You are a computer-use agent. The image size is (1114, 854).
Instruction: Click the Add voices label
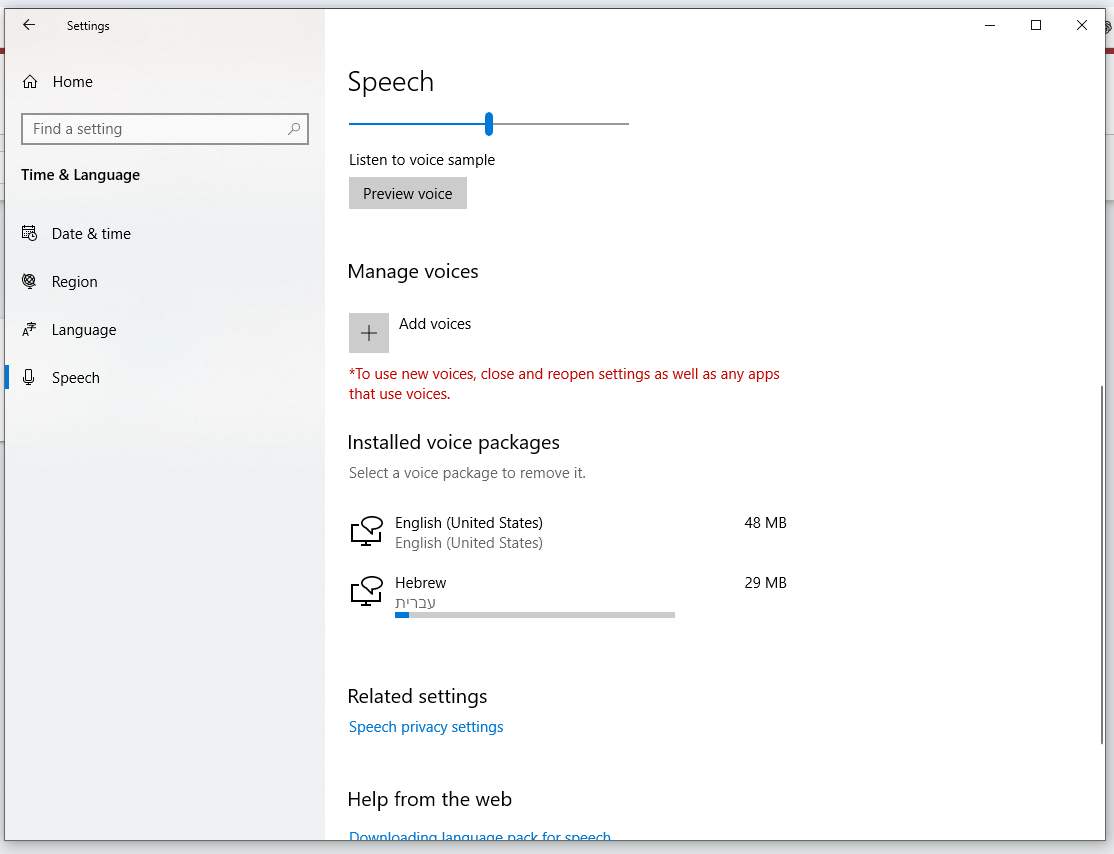[x=435, y=324]
